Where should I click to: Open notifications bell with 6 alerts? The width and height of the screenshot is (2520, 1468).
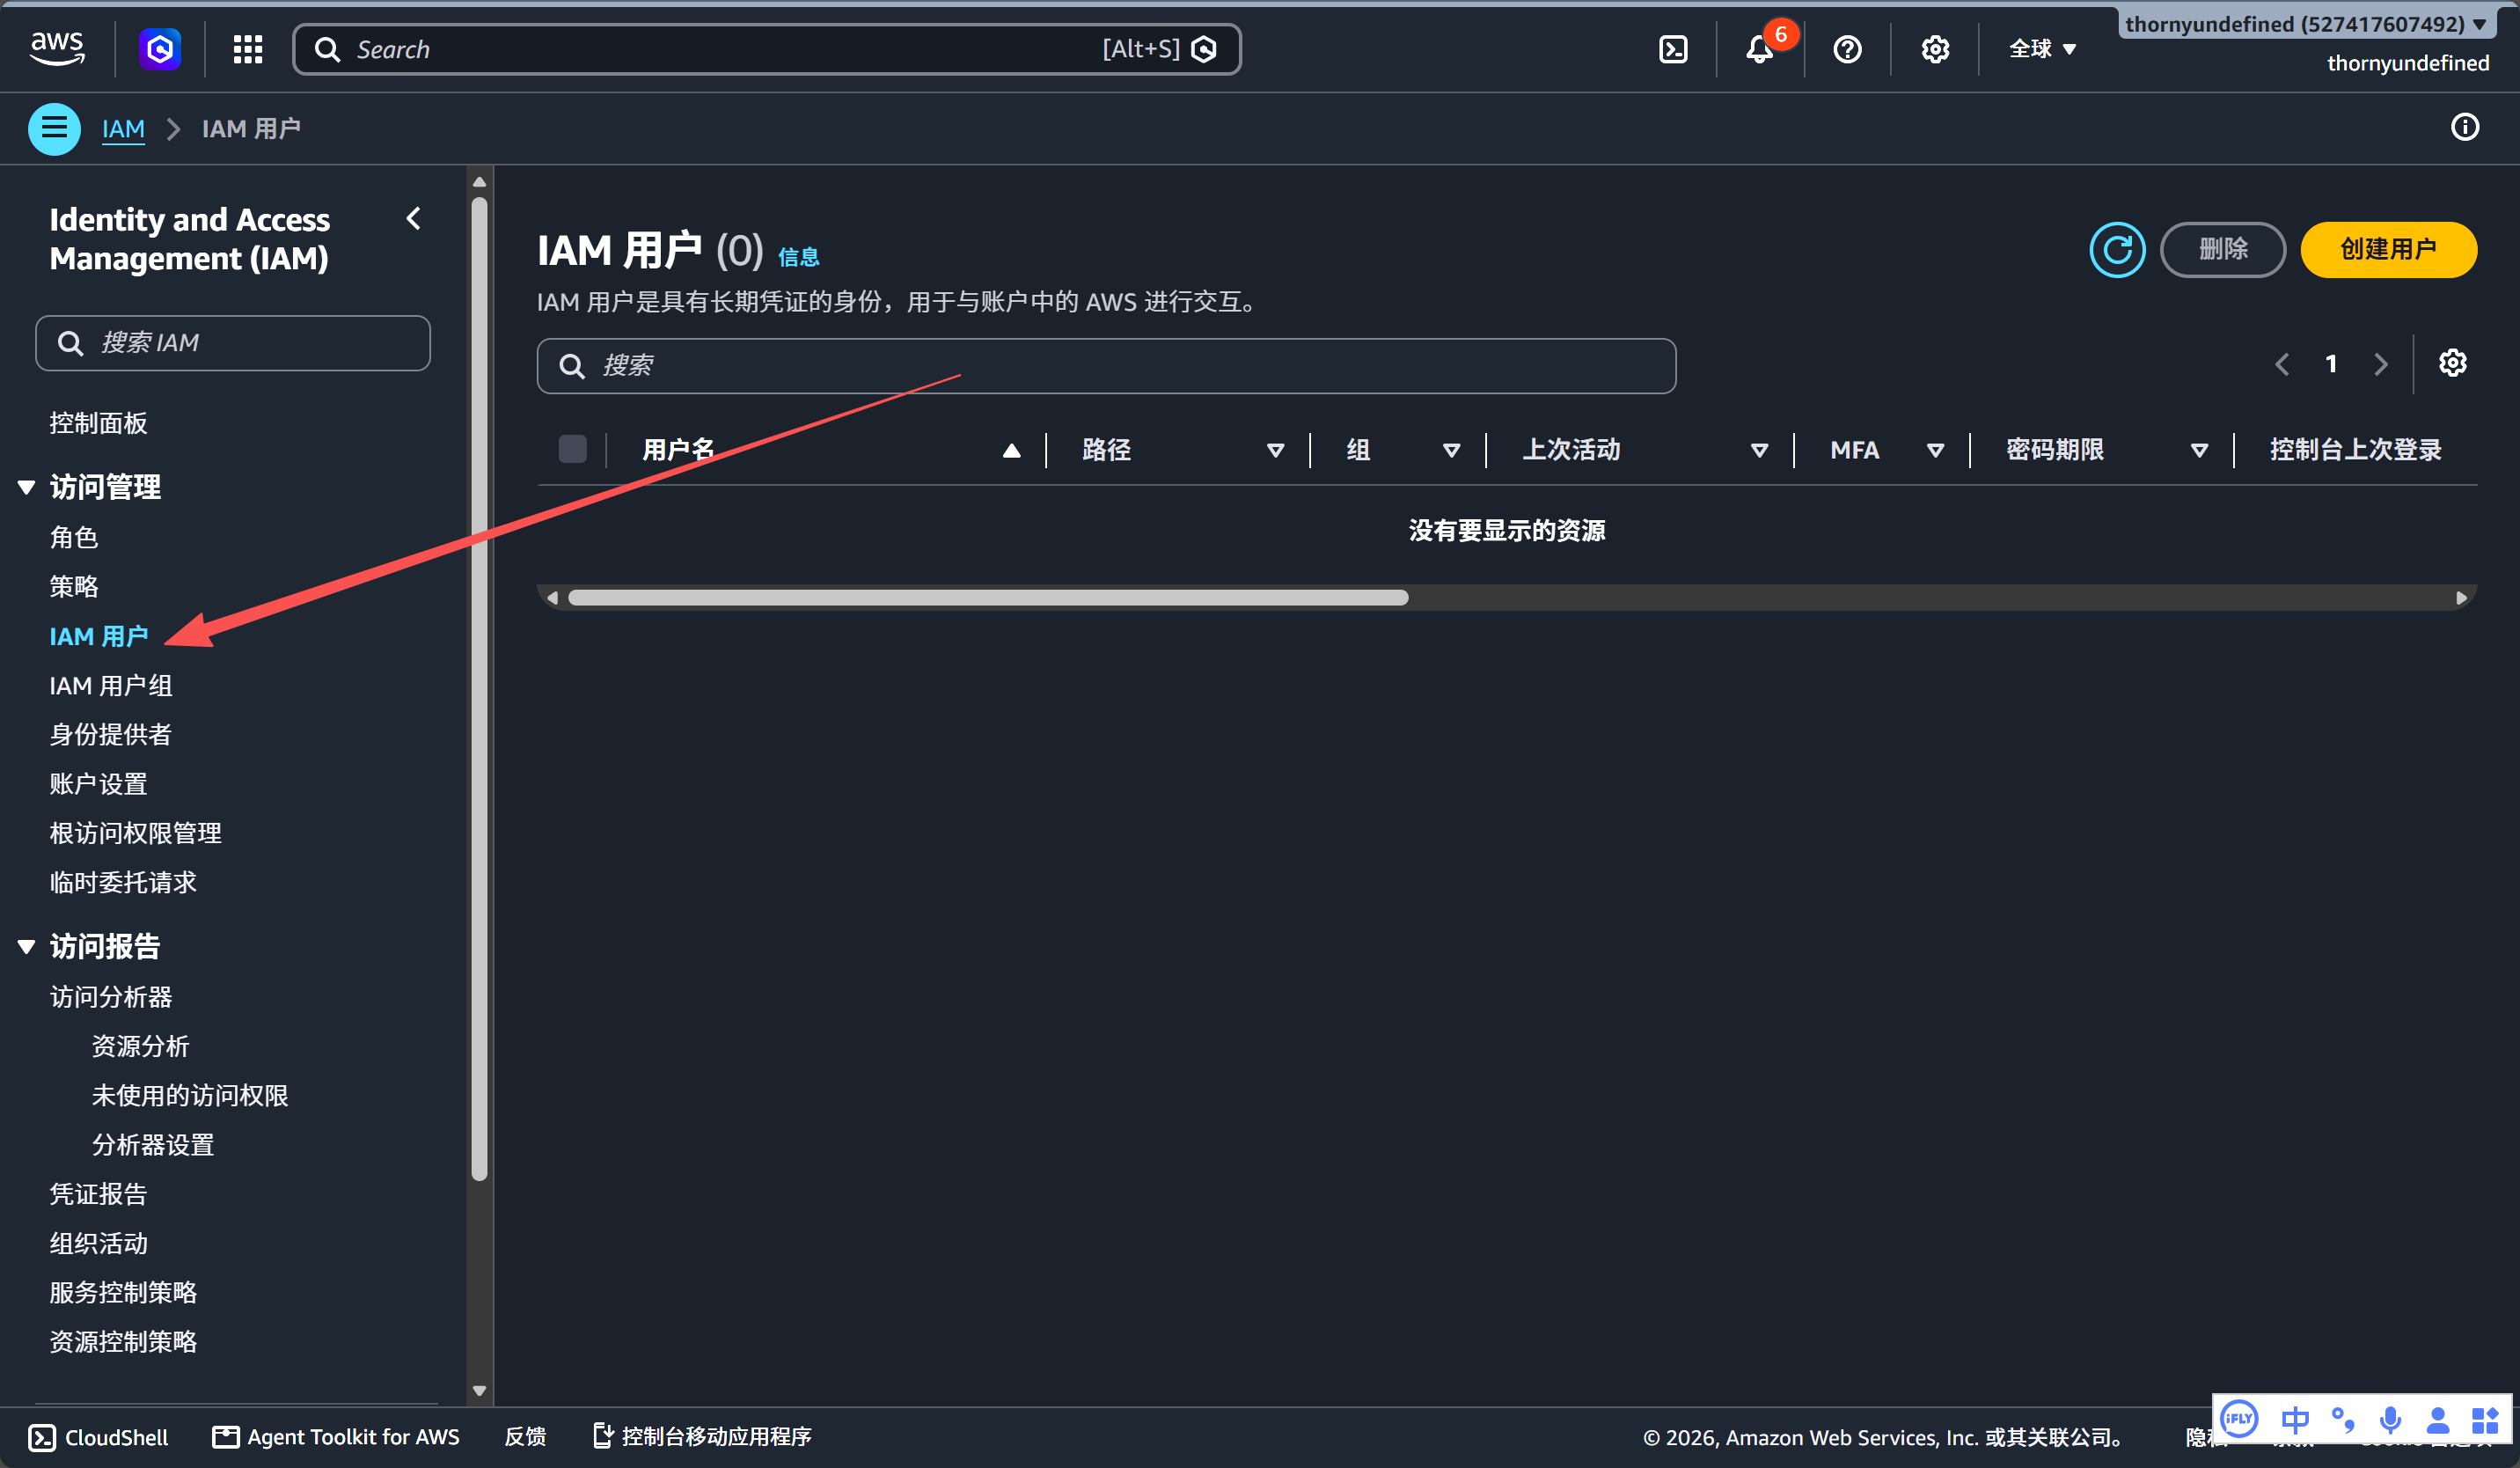[1761, 49]
